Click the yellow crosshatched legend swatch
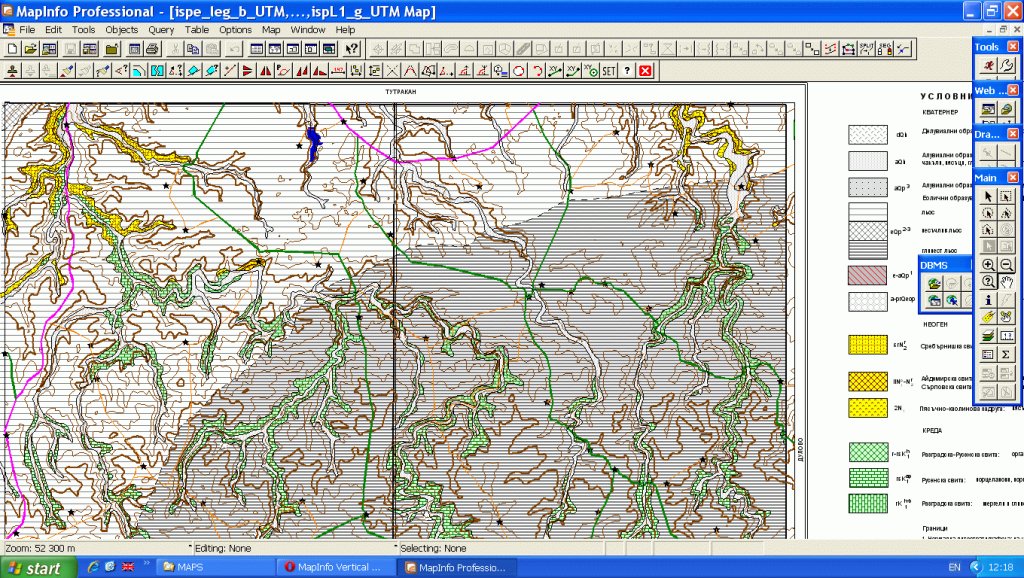This screenshot has width=1024, height=578. pyautogui.click(x=868, y=381)
